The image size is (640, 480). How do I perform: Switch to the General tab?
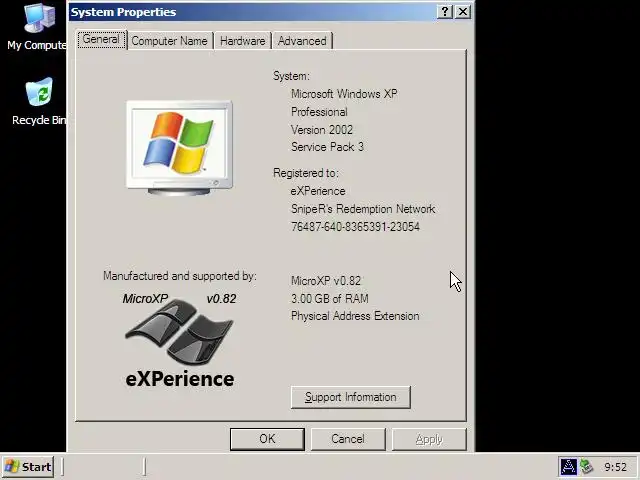(101, 40)
